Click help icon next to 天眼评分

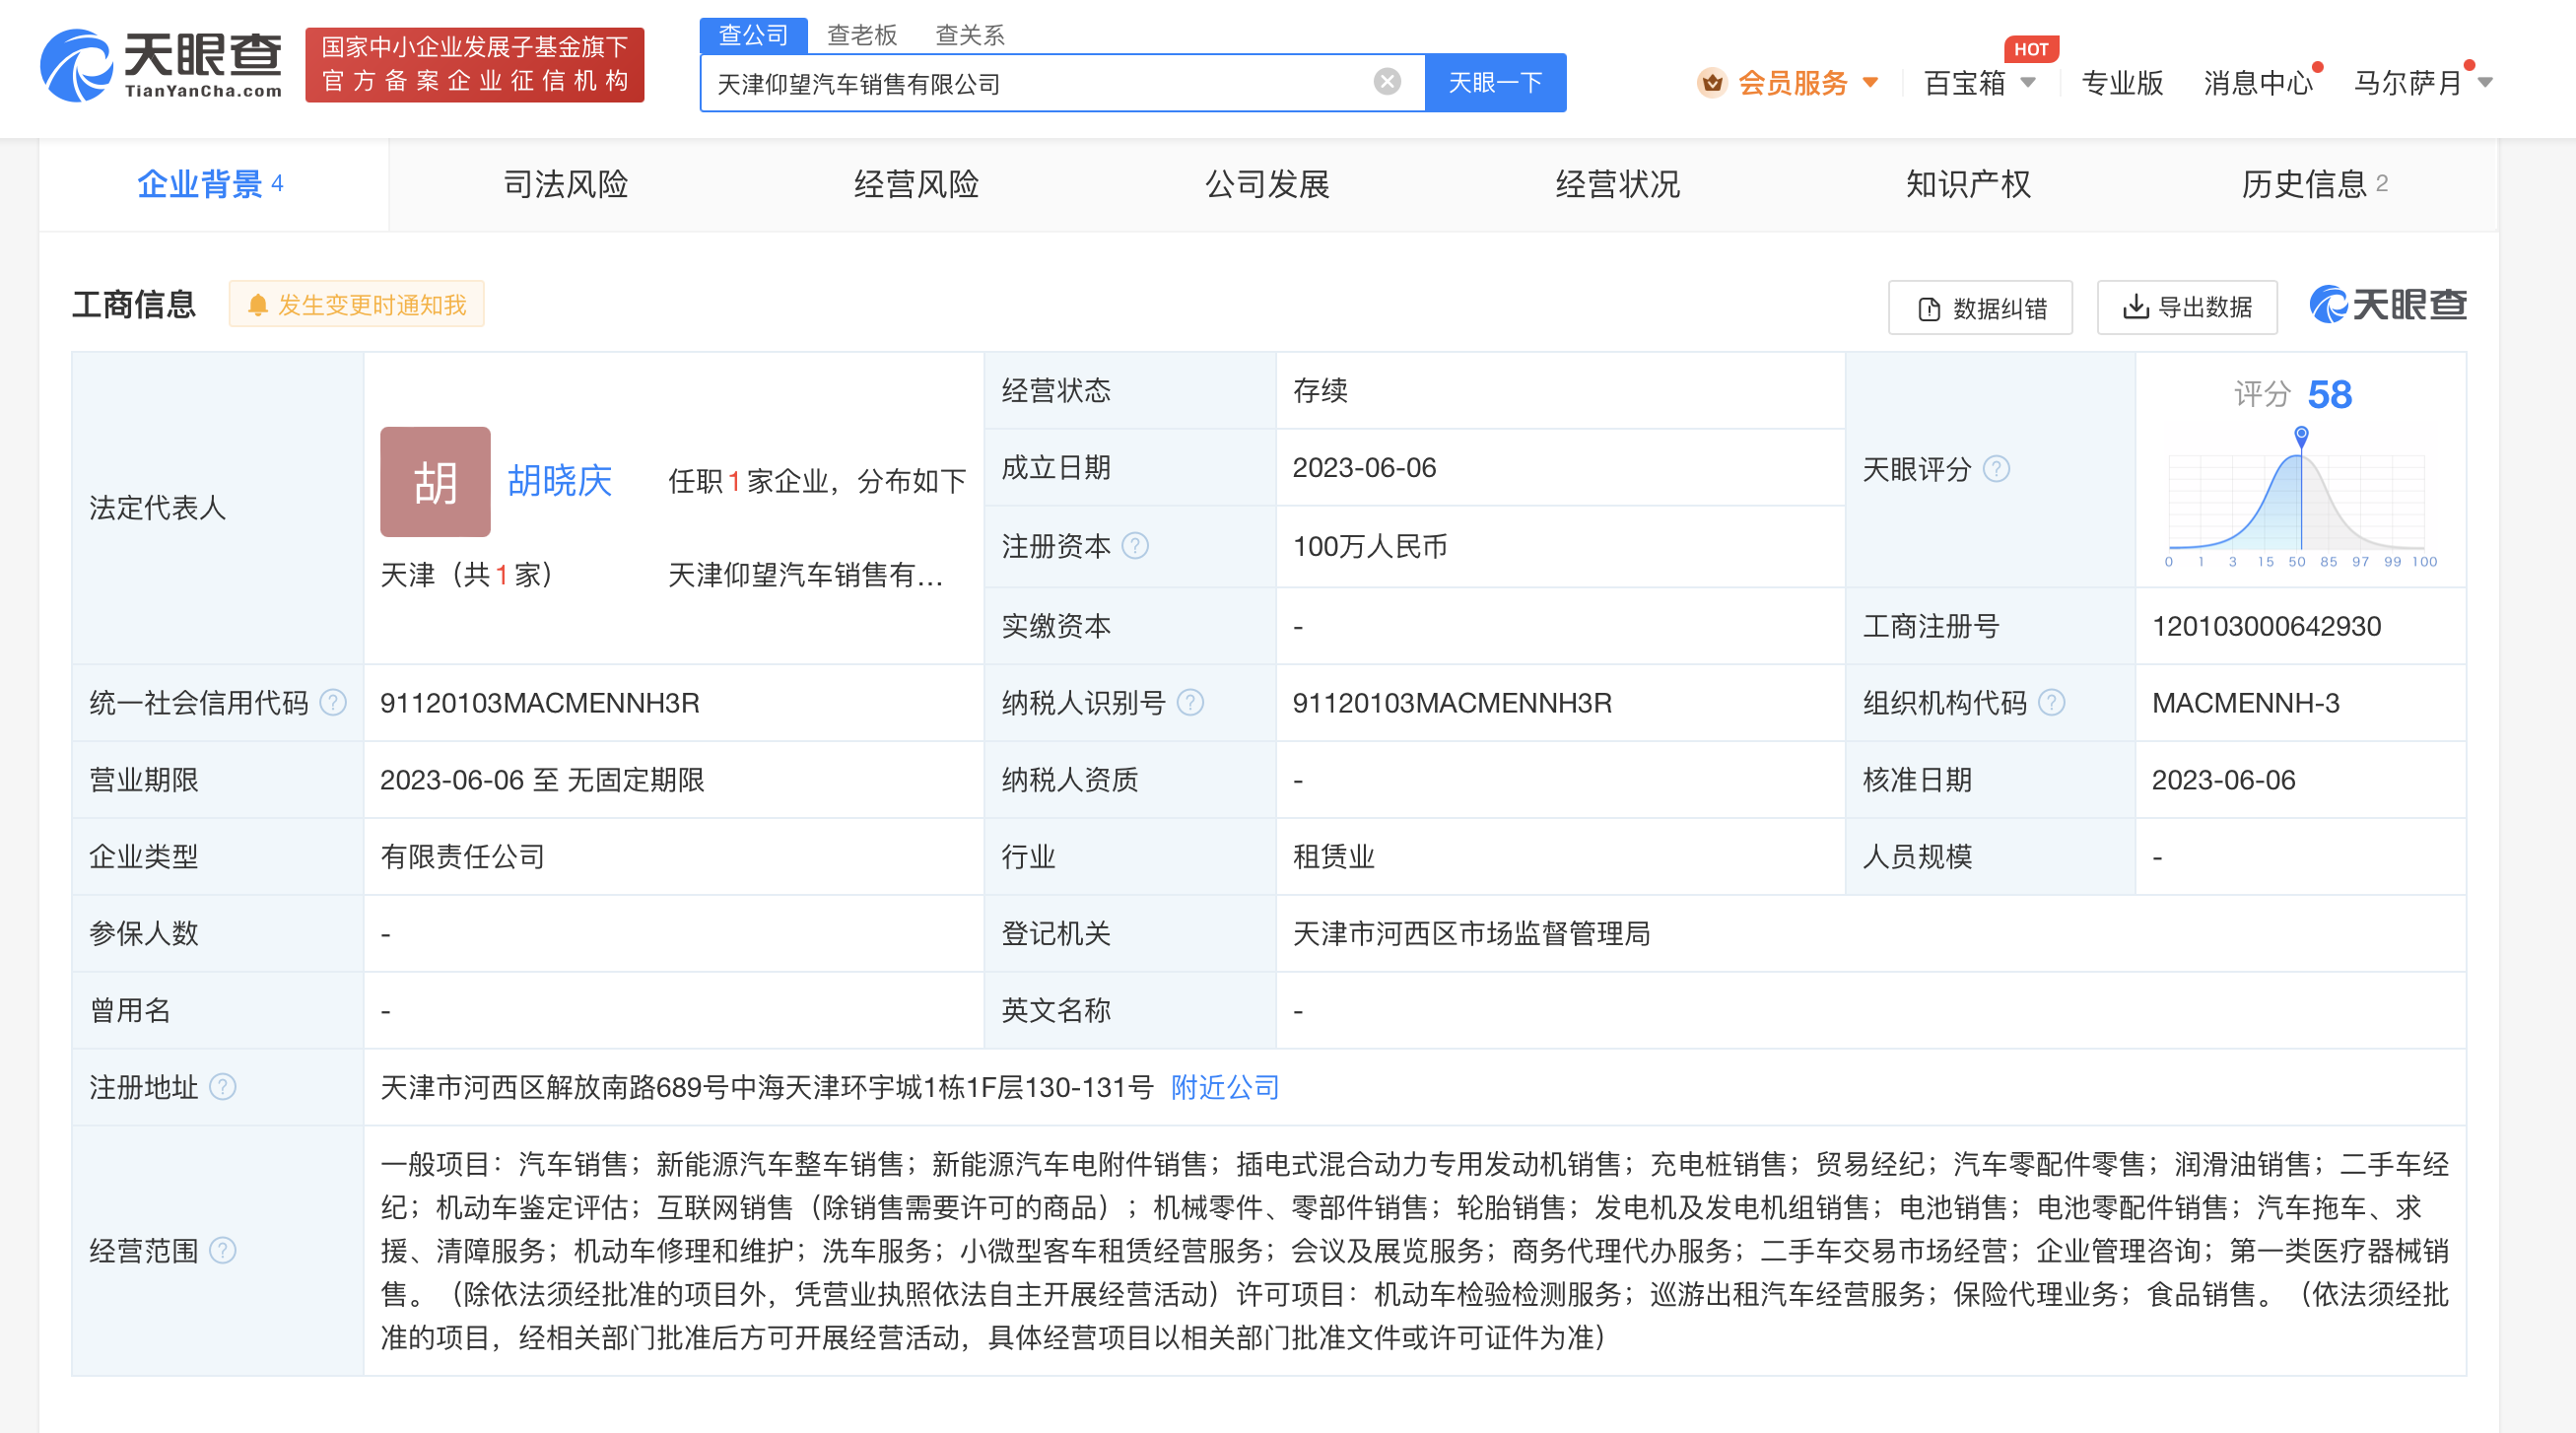click(1996, 469)
